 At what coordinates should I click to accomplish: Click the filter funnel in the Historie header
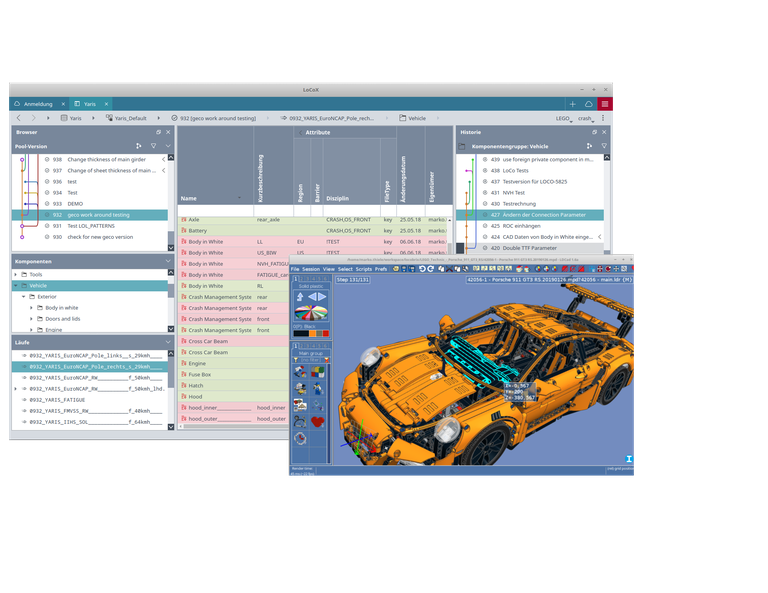(604, 146)
